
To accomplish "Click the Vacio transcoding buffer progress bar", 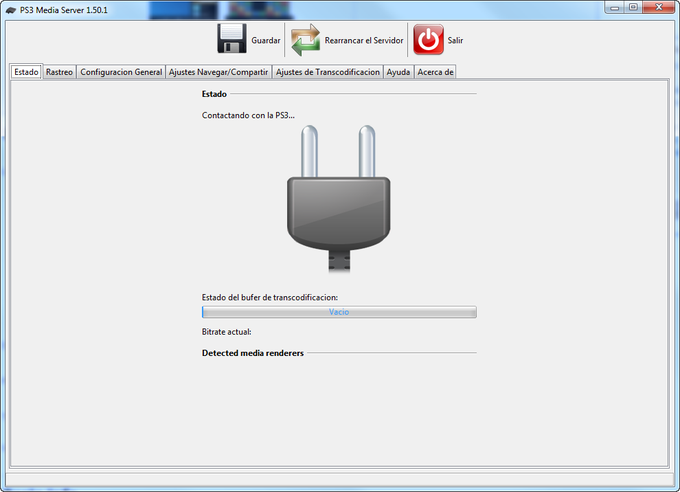I will (339, 312).
